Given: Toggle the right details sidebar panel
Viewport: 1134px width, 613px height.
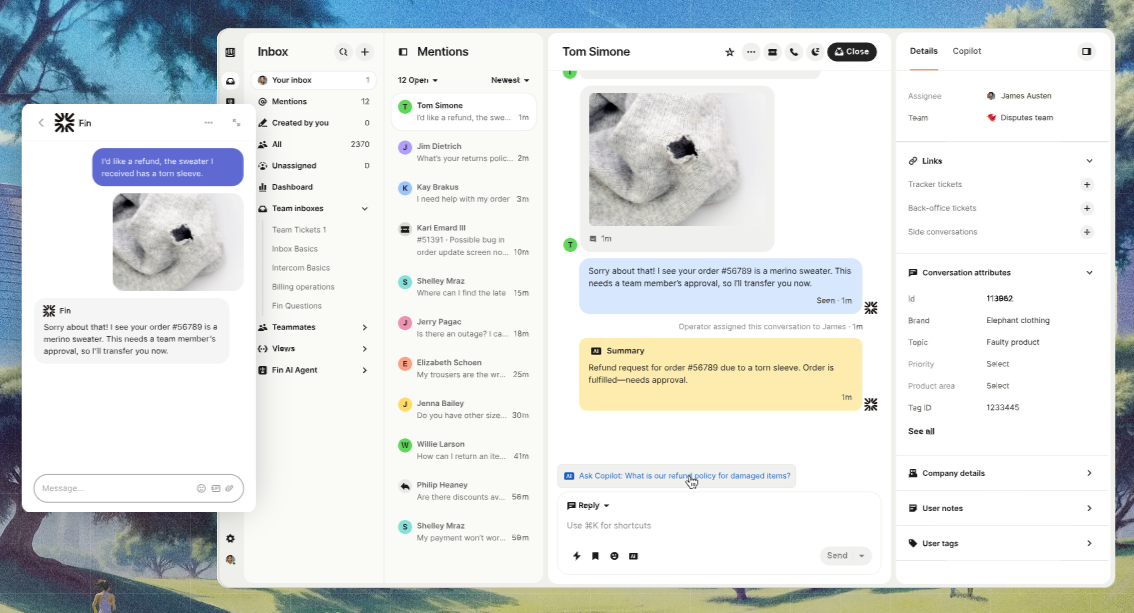Looking at the screenshot, I should (x=1086, y=51).
